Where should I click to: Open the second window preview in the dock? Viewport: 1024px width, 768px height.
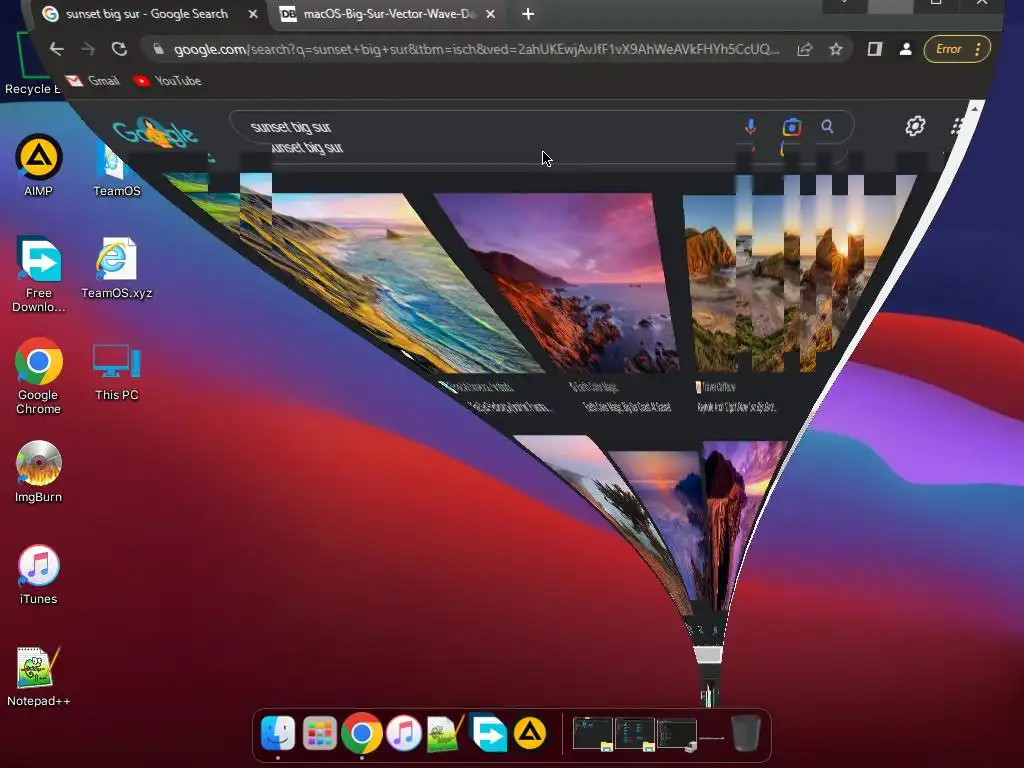[x=635, y=734]
